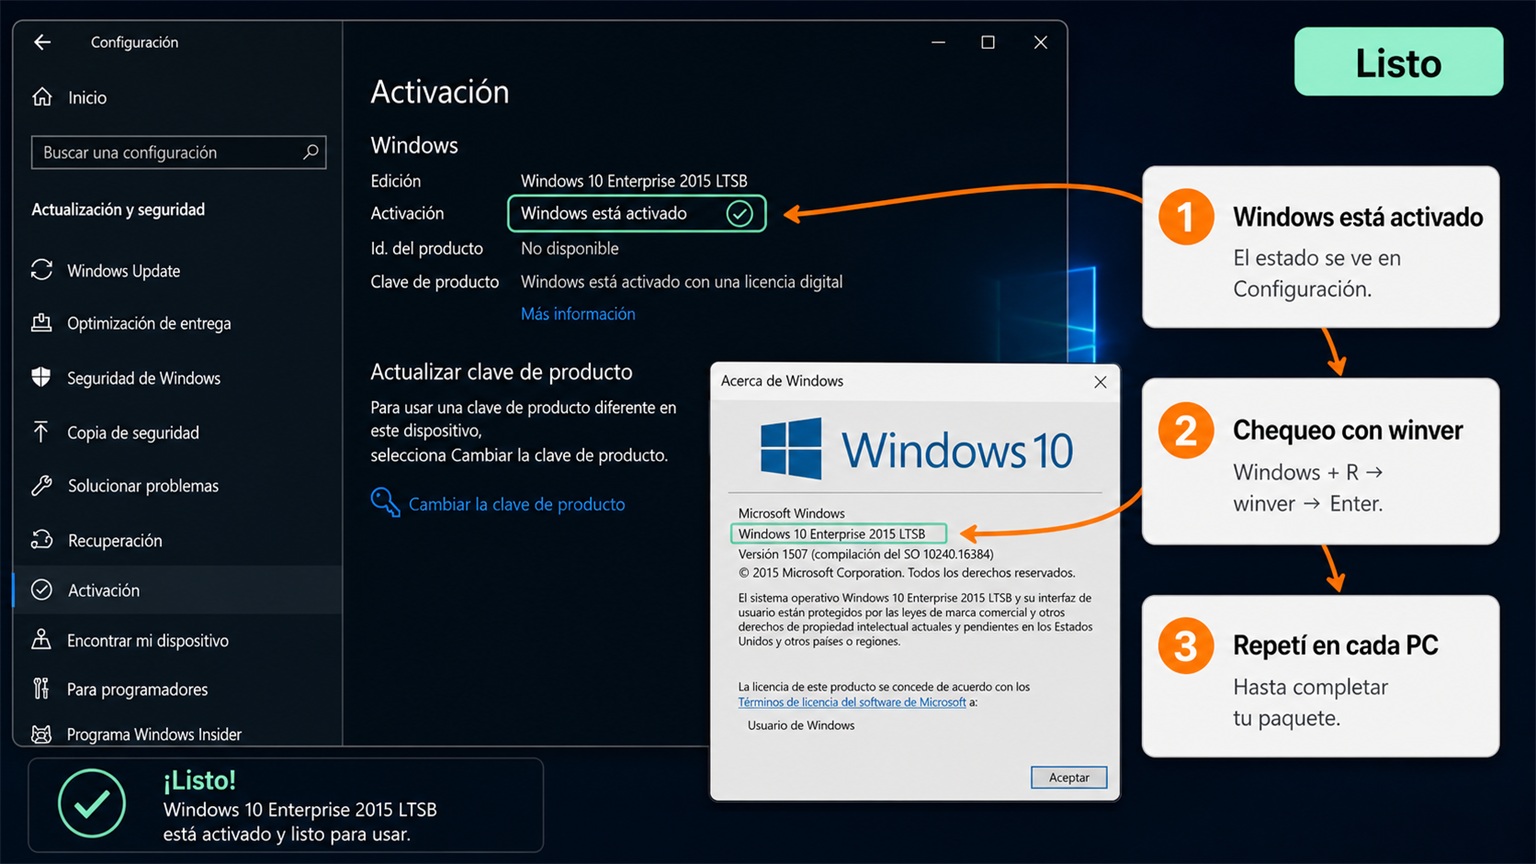Select the Recuperación icon
The width and height of the screenshot is (1536, 864).
tap(42, 540)
